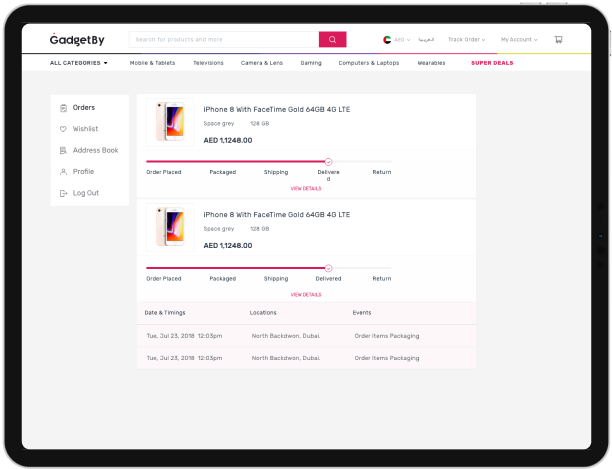
Task: Open second order's iPhone 8 title
Action: 277,215
